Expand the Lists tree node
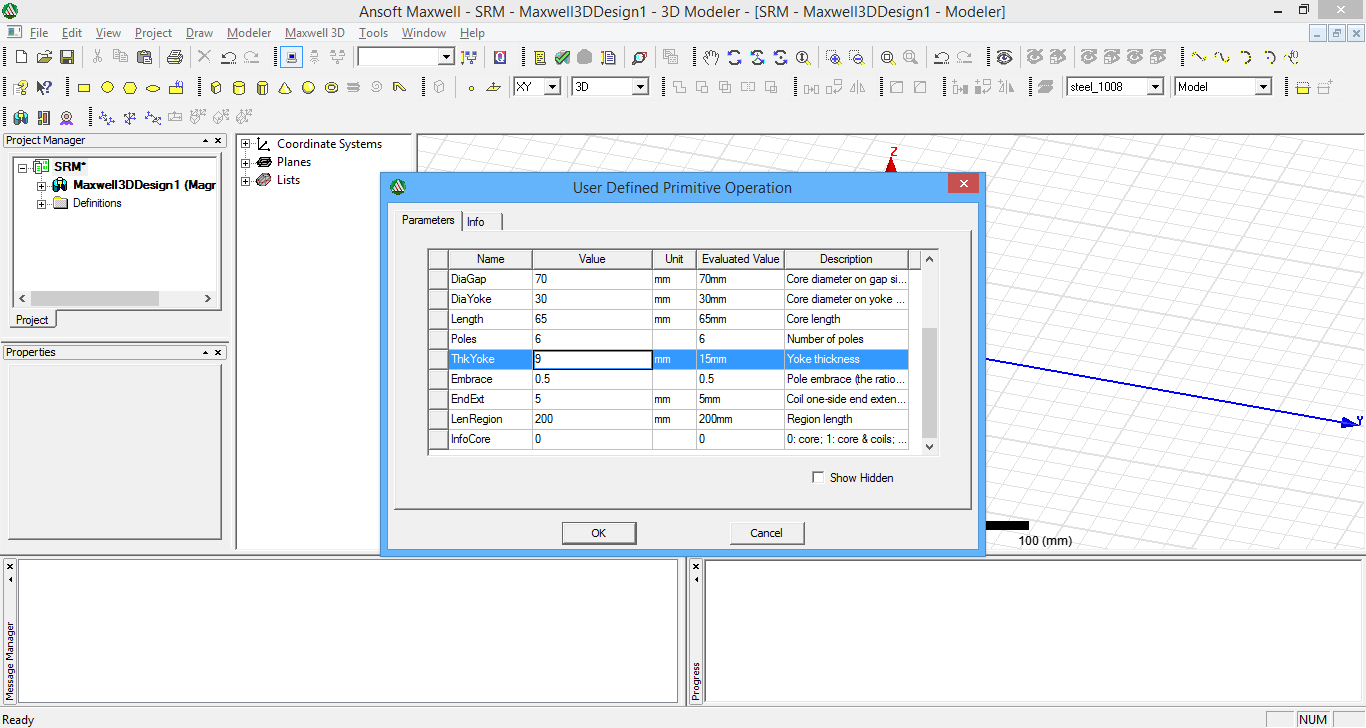1366x728 pixels. 246,180
